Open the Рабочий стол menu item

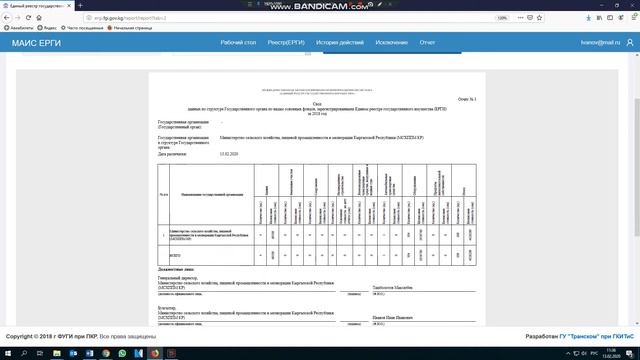[x=238, y=42]
